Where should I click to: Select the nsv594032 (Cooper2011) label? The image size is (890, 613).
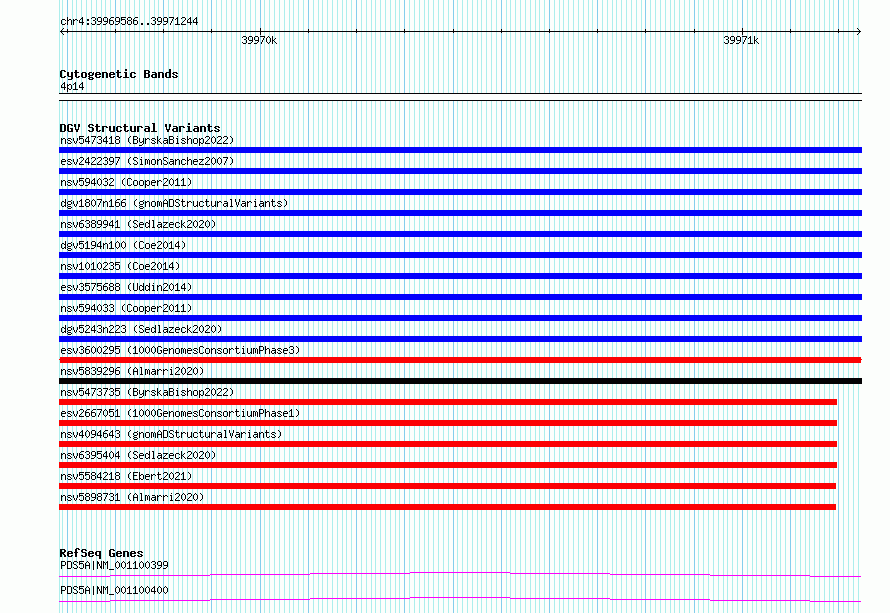coord(126,182)
